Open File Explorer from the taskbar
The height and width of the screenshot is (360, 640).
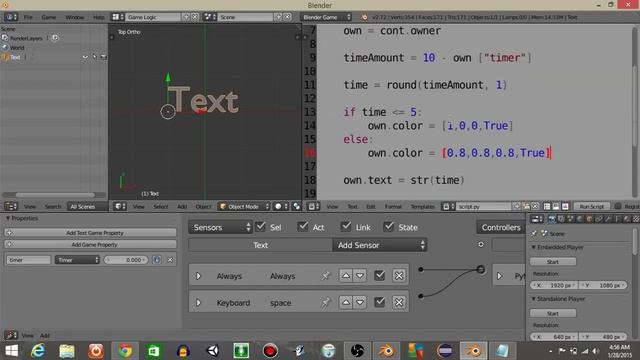pos(67,351)
